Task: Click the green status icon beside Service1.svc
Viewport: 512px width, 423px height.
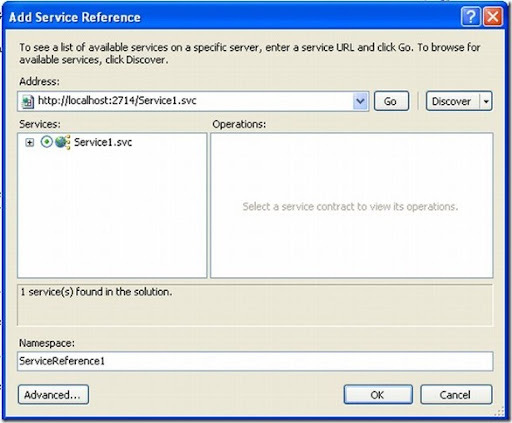Action: pyautogui.click(x=47, y=142)
